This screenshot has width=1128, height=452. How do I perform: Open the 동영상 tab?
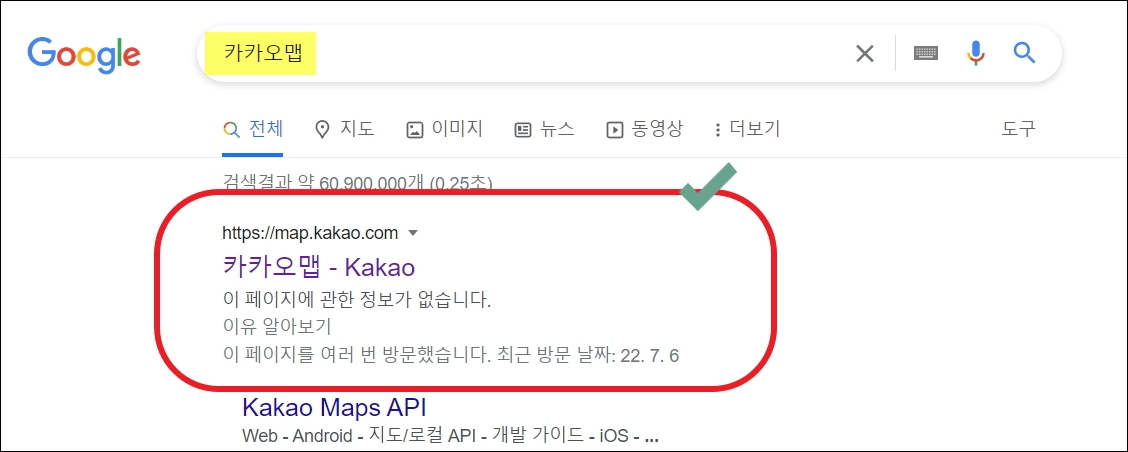click(x=644, y=130)
